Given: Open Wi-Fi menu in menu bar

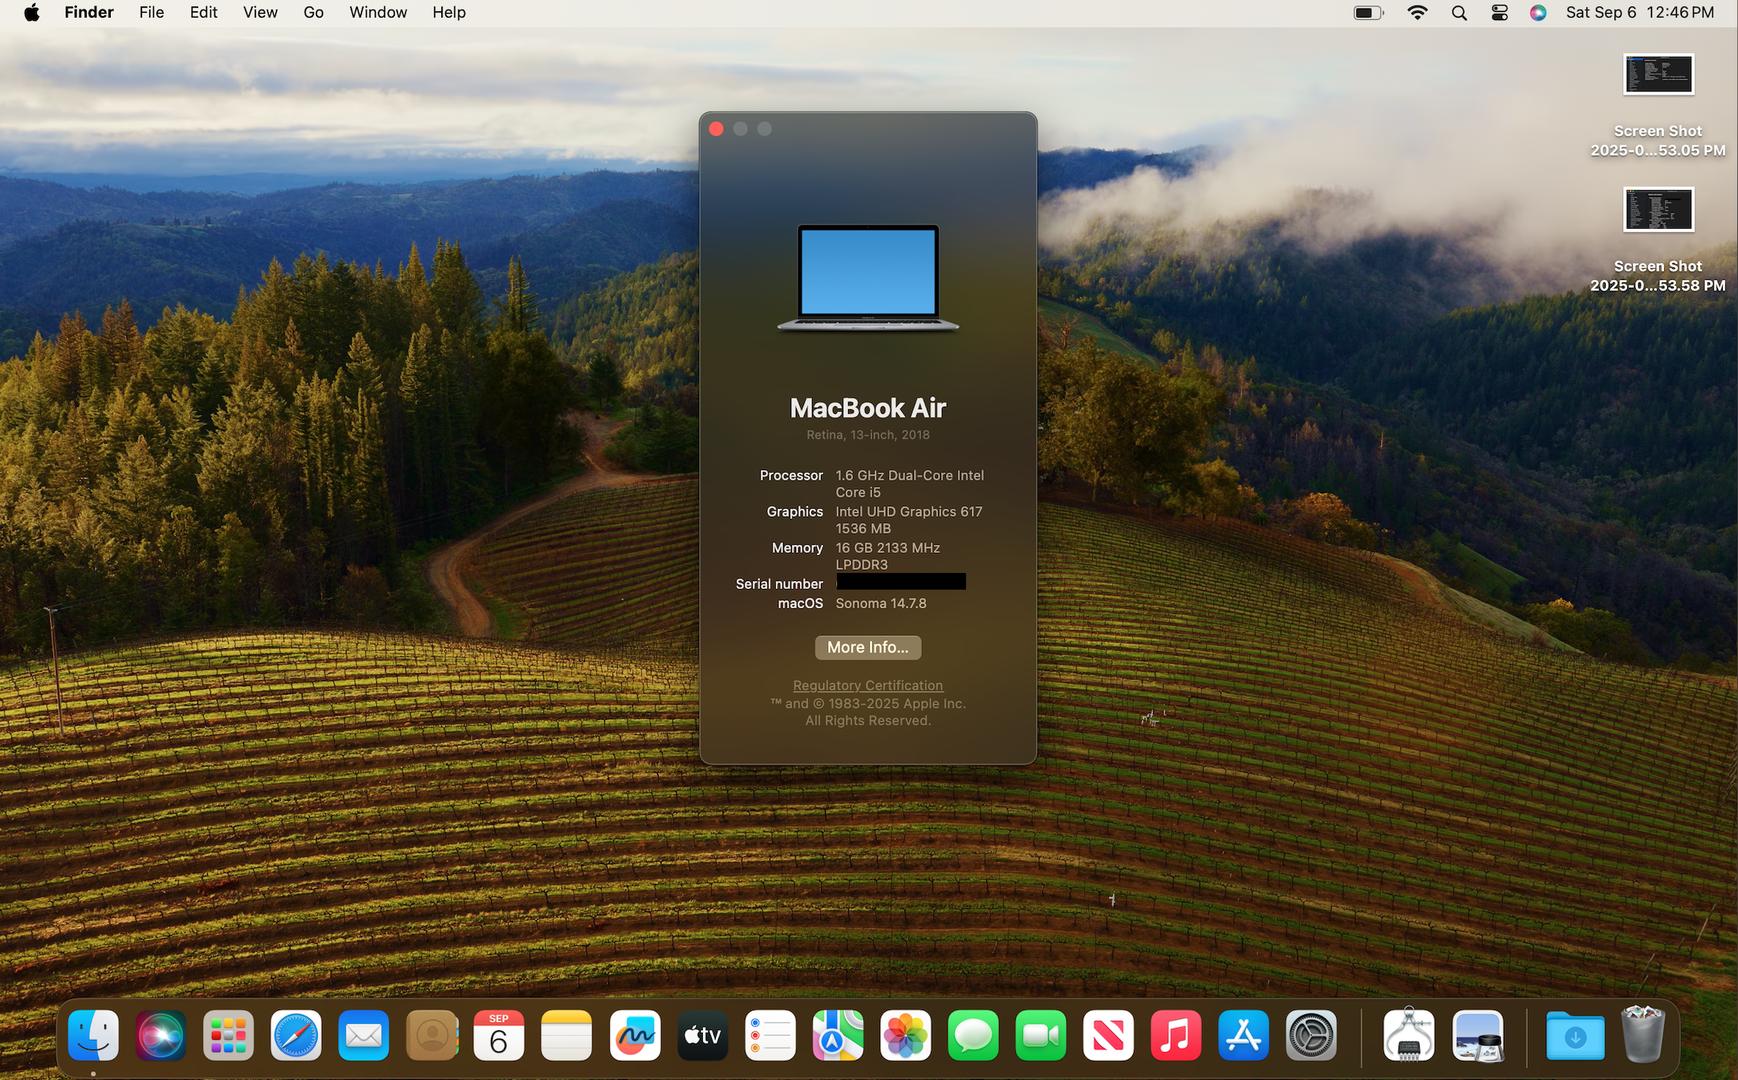Looking at the screenshot, I should (1417, 12).
